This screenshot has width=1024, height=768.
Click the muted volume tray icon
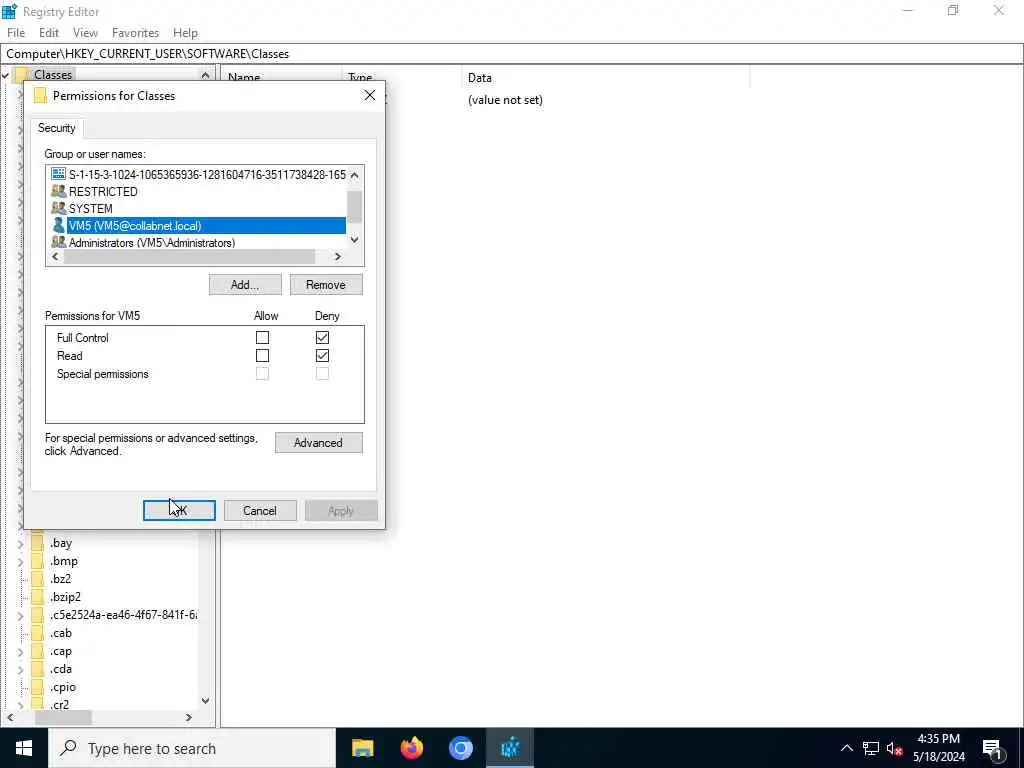[894, 748]
